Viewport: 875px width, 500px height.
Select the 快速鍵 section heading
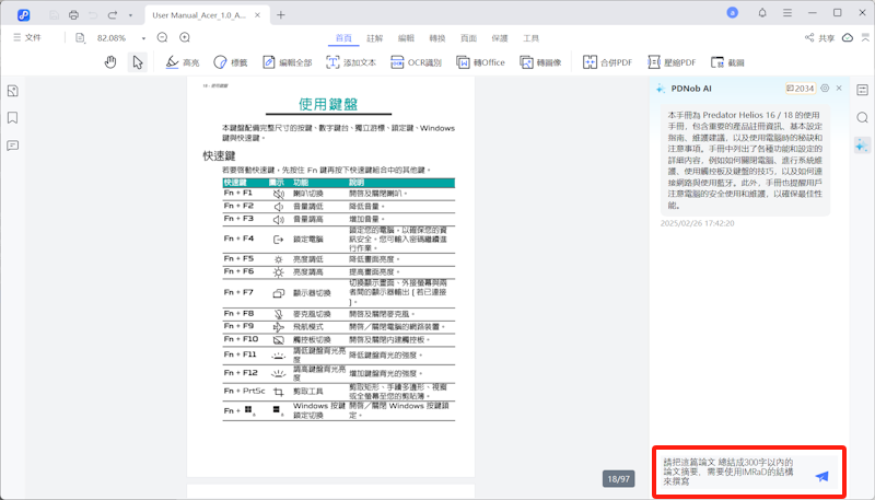pyautogui.click(x=219, y=156)
